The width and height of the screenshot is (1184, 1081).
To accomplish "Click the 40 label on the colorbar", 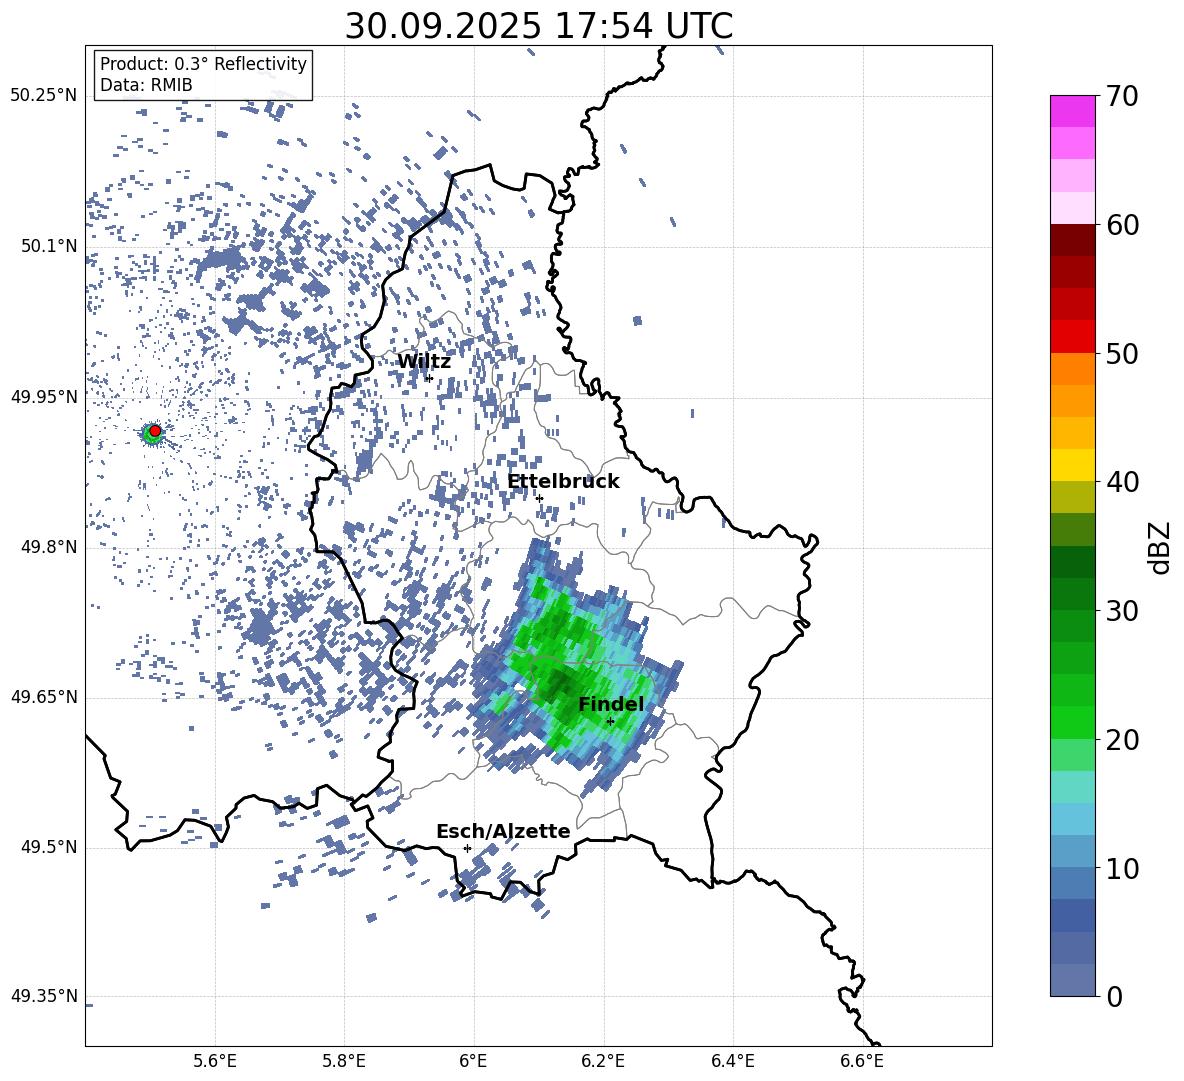I will click(1122, 482).
